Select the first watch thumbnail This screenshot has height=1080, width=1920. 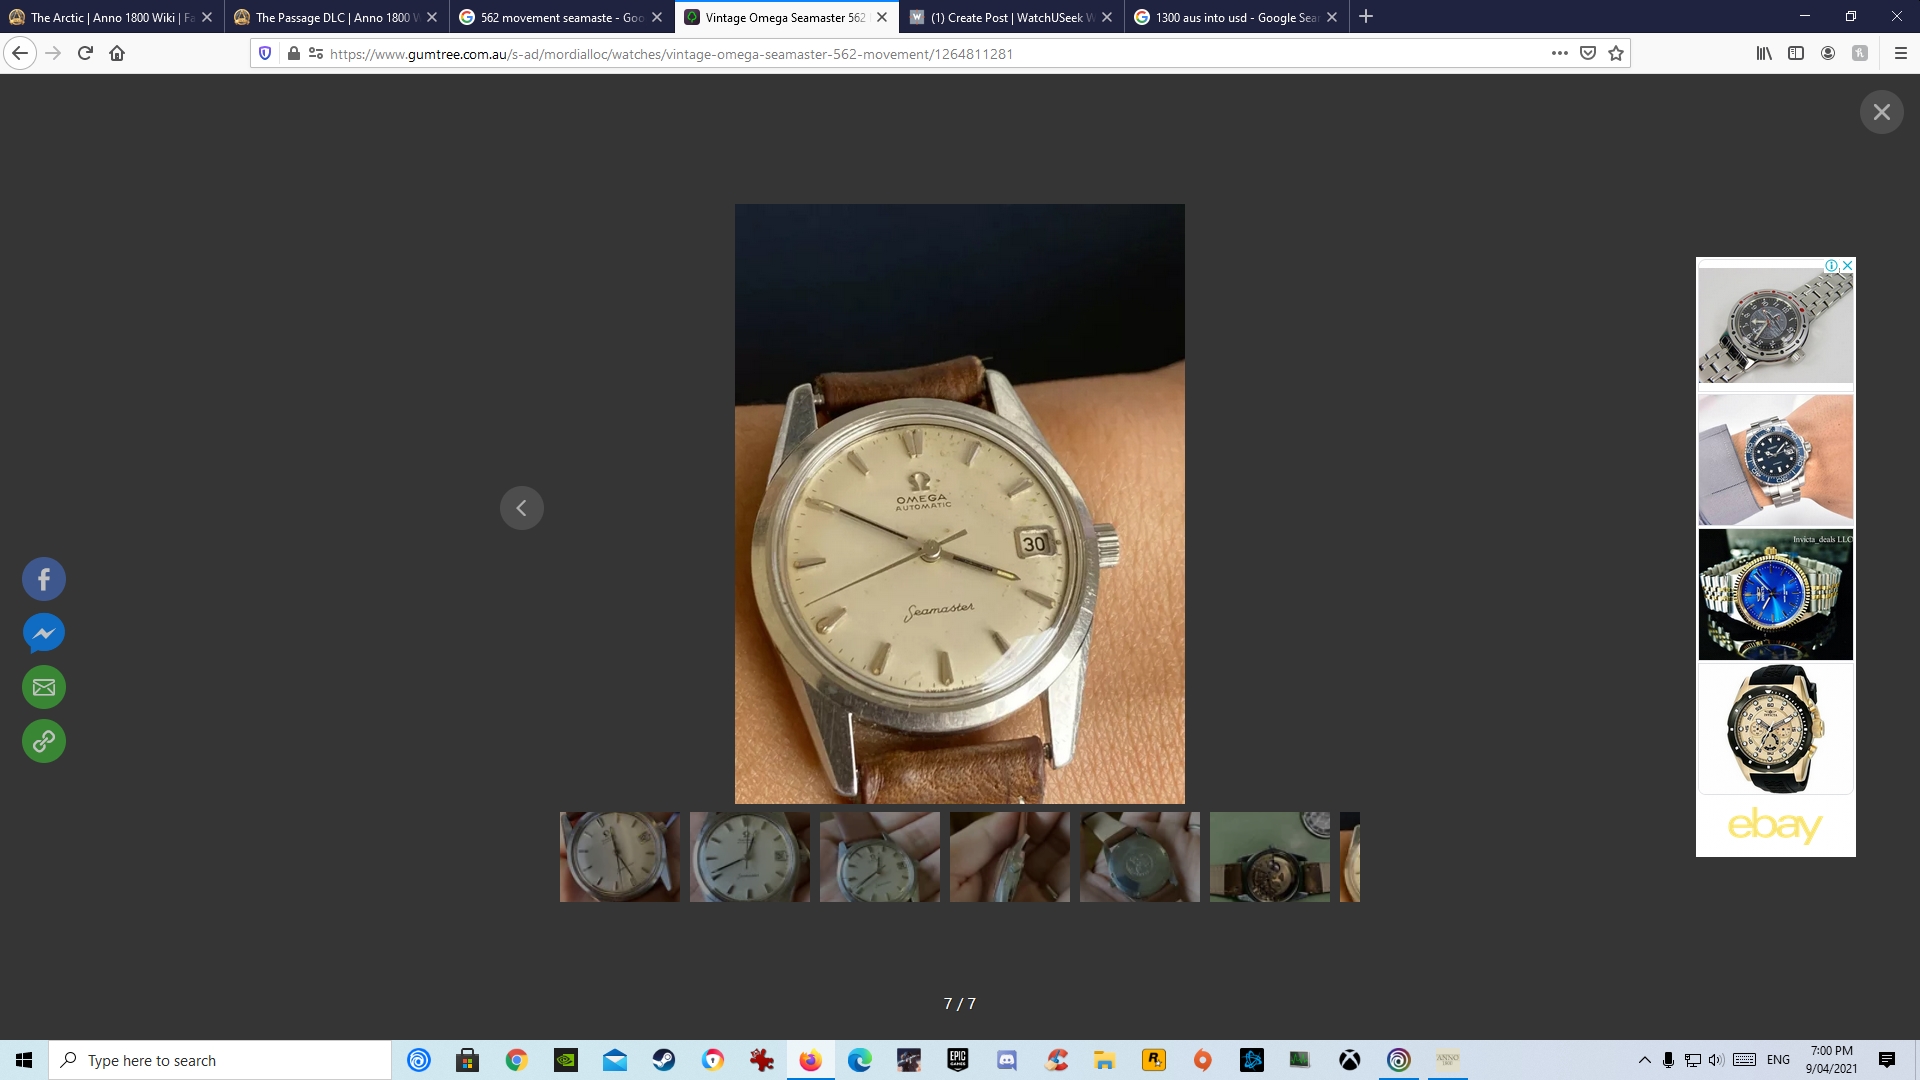click(619, 857)
